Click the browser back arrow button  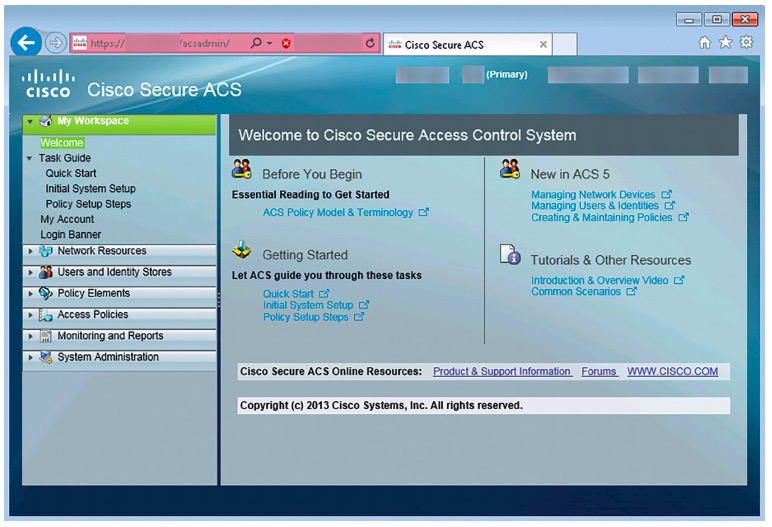click(28, 43)
